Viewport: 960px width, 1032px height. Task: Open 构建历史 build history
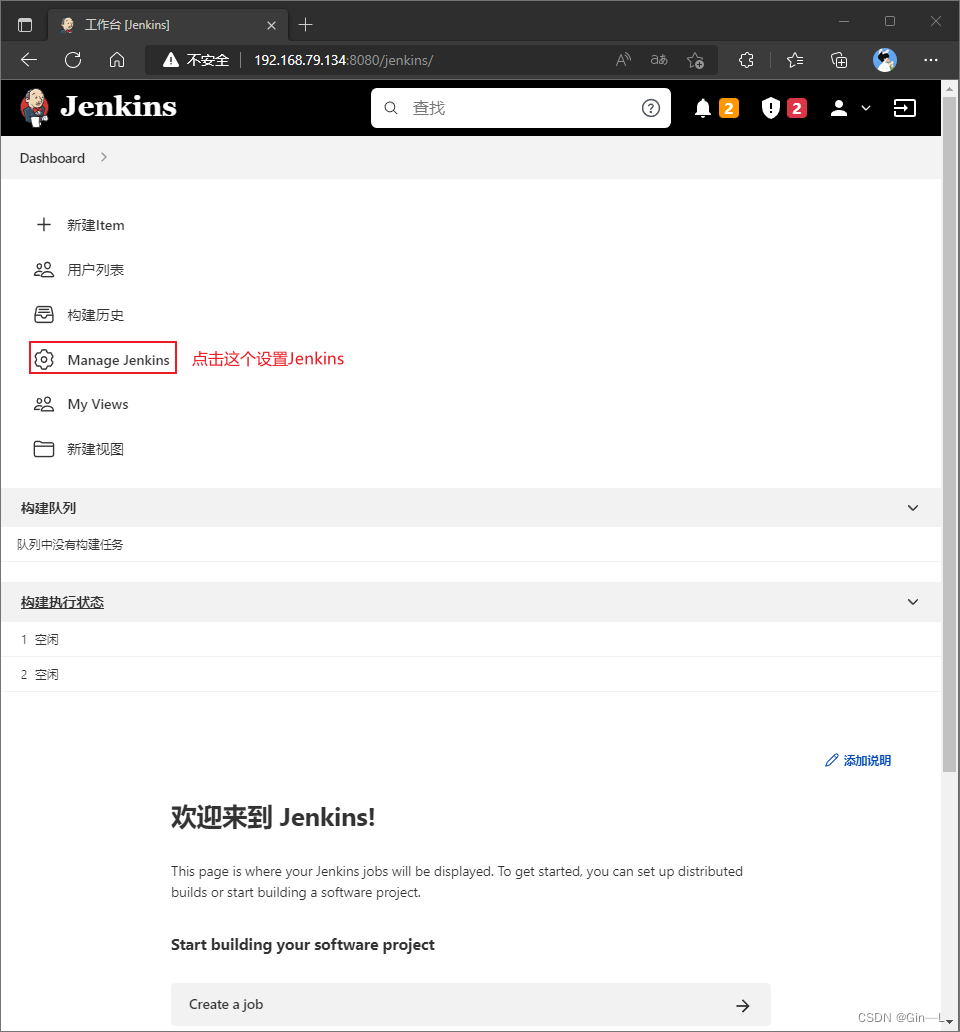pos(95,315)
